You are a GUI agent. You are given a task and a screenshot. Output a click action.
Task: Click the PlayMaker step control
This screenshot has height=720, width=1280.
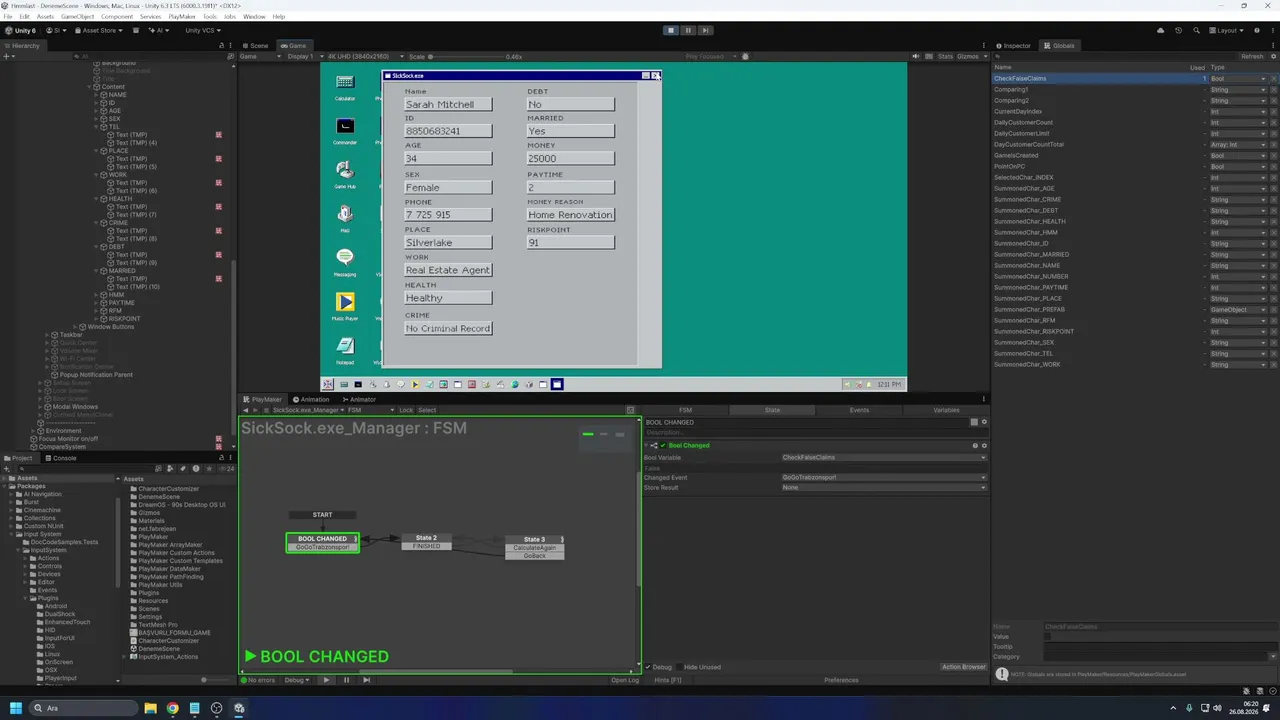tap(366, 680)
